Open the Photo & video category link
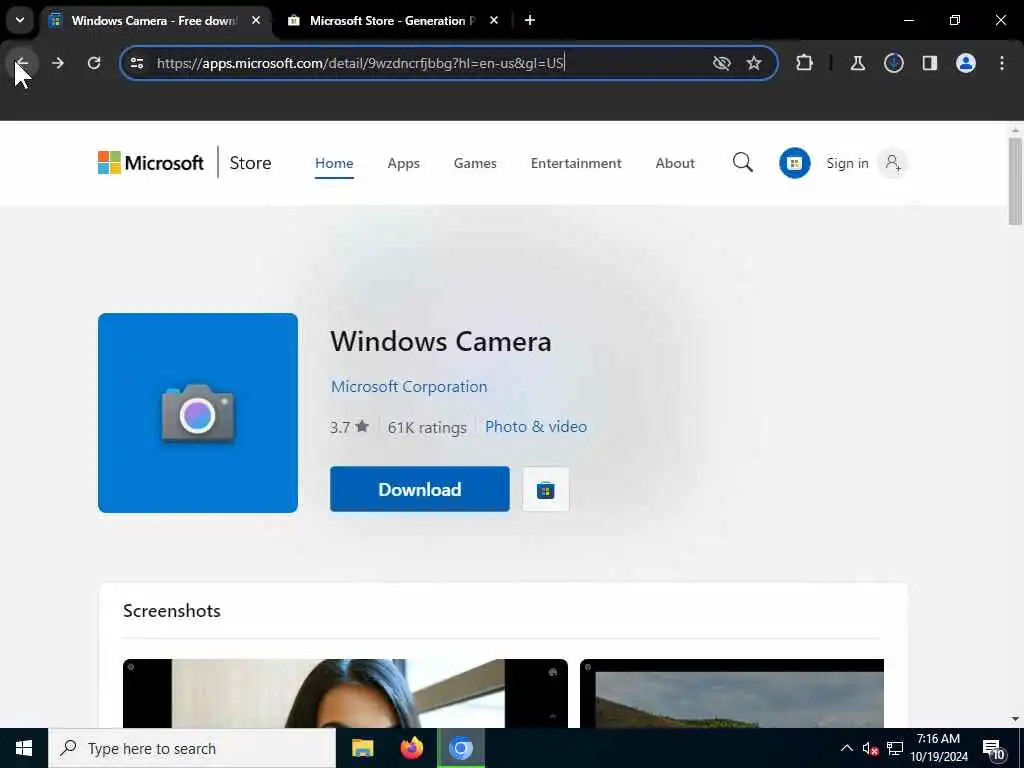The height and width of the screenshot is (768, 1024). point(536,426)
